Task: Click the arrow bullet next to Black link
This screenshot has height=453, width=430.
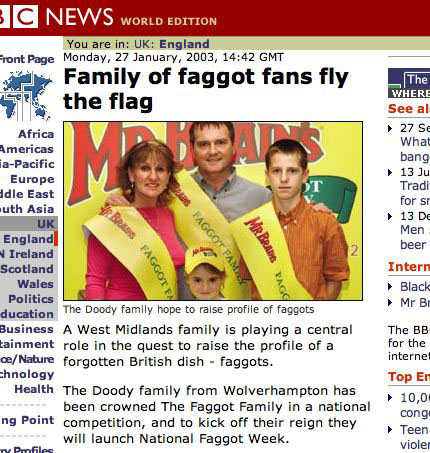Action: pyautogui.click(x=390, y=287)
